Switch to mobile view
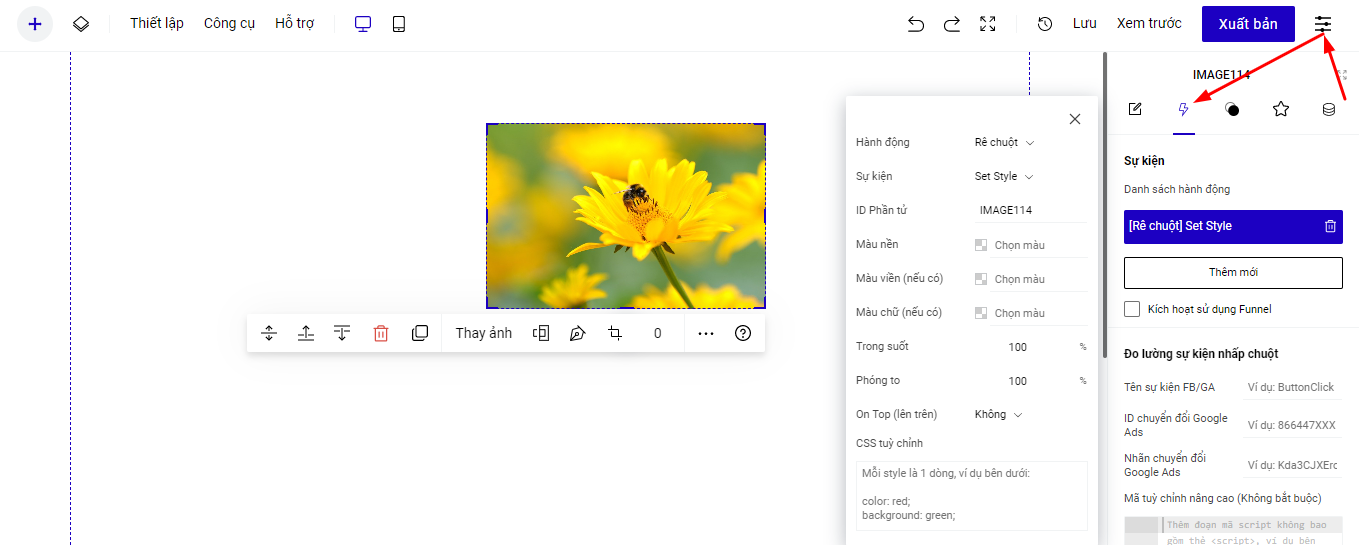 pos(399,24)
